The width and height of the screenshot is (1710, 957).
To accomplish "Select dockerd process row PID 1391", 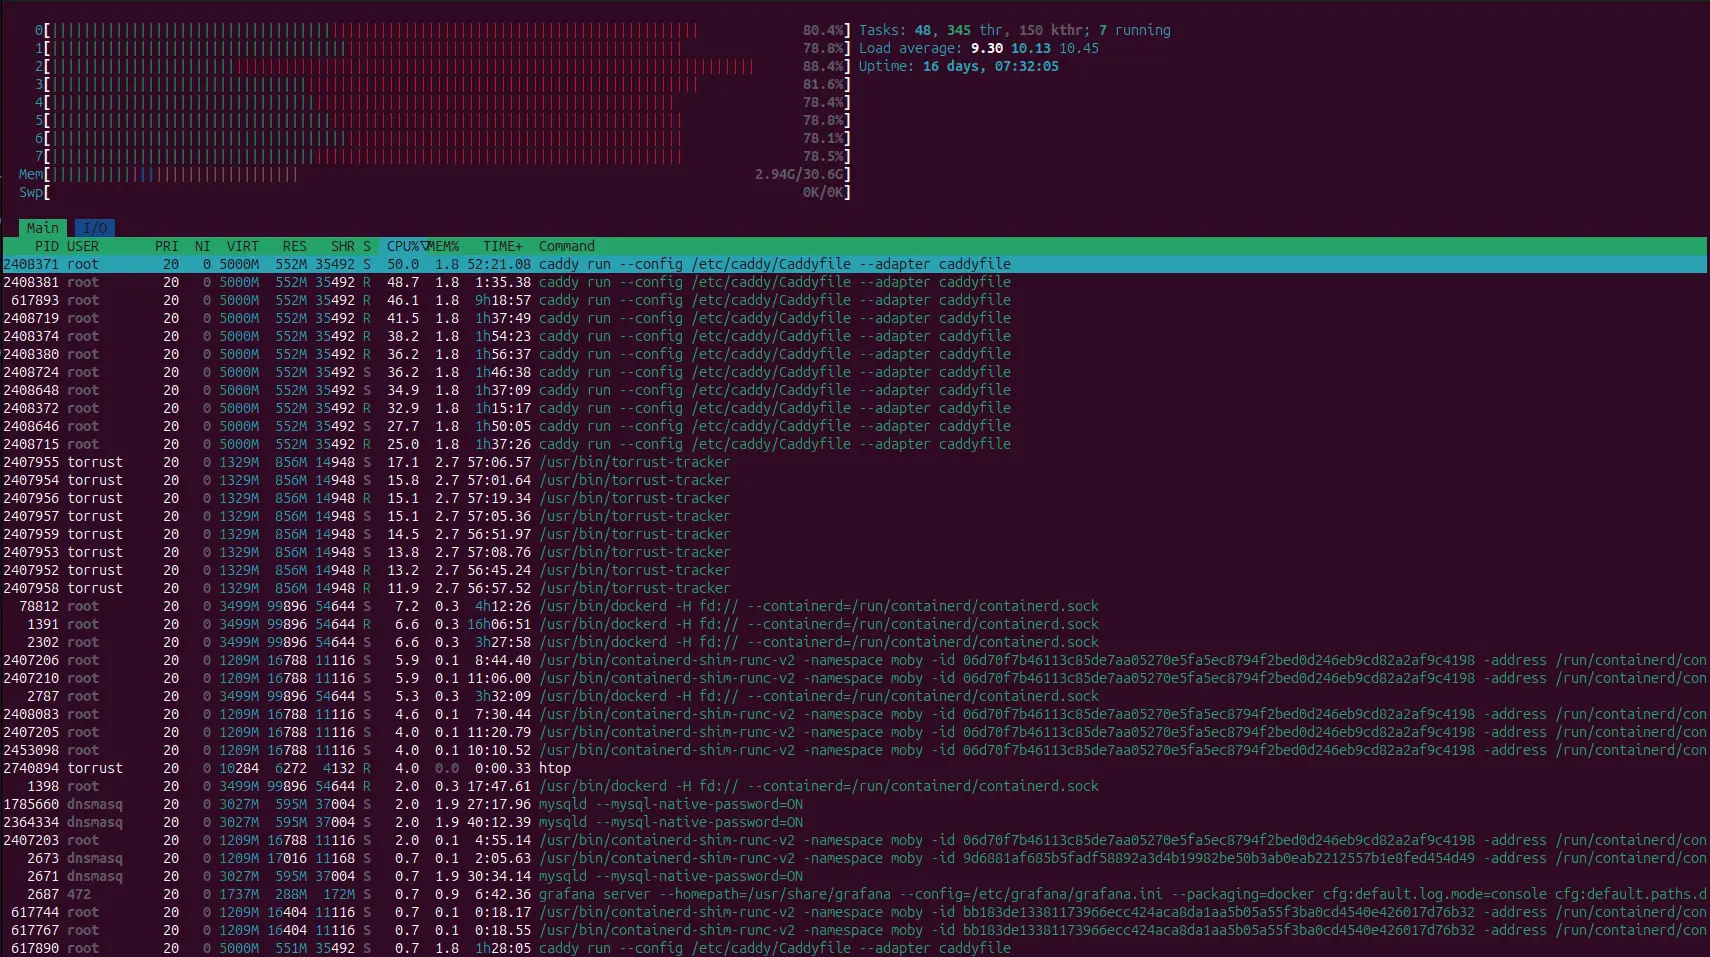I will coord(855,624).
